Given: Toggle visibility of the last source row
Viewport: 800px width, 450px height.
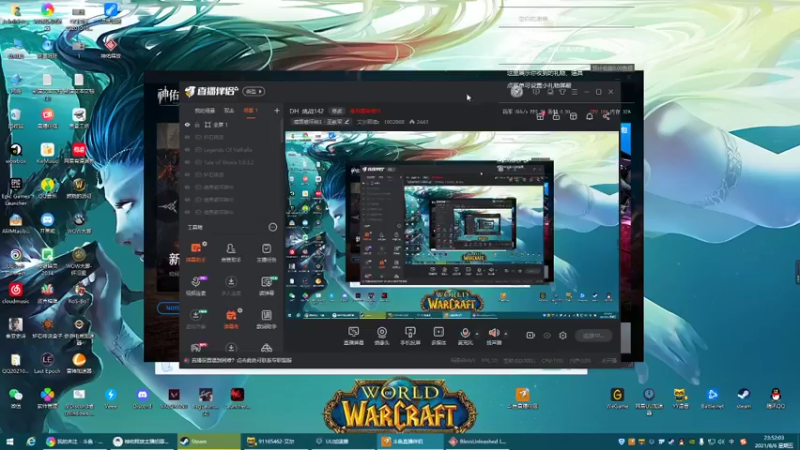Looking at the screenshot, I should 187,212.
